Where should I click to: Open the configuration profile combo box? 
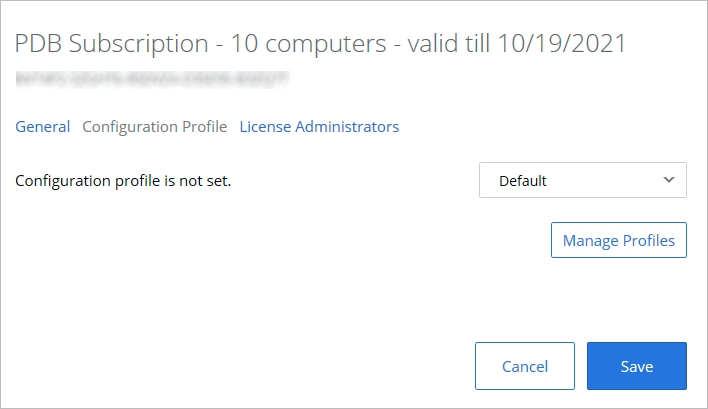click(582, 181)
